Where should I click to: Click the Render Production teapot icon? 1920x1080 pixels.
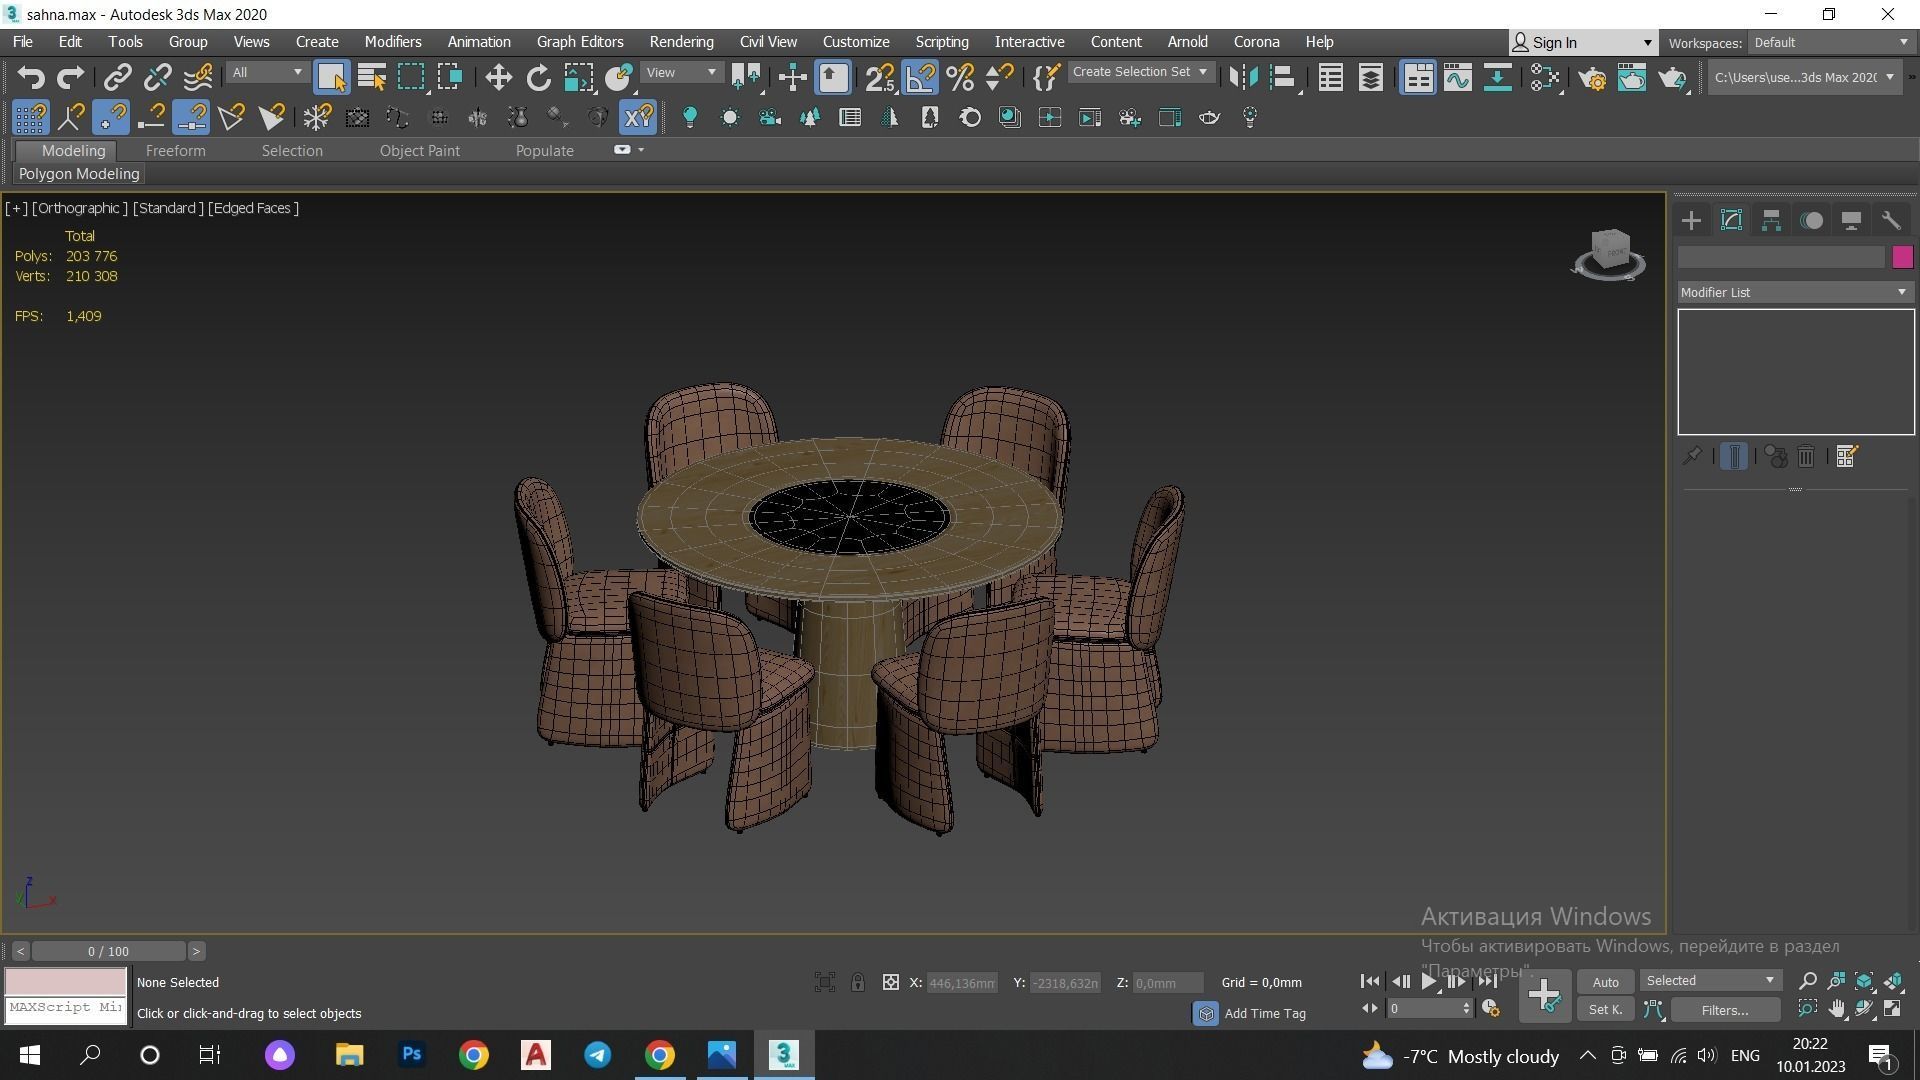pyautogui.click(x=1672, y=77)
